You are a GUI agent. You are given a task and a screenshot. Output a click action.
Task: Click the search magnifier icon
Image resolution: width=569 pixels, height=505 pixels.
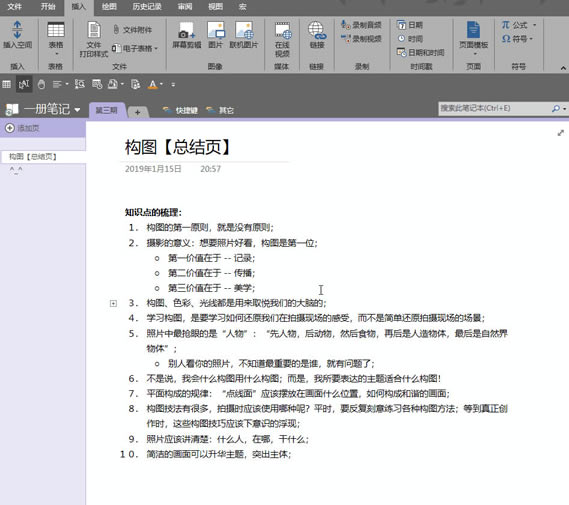coord(556,108)
